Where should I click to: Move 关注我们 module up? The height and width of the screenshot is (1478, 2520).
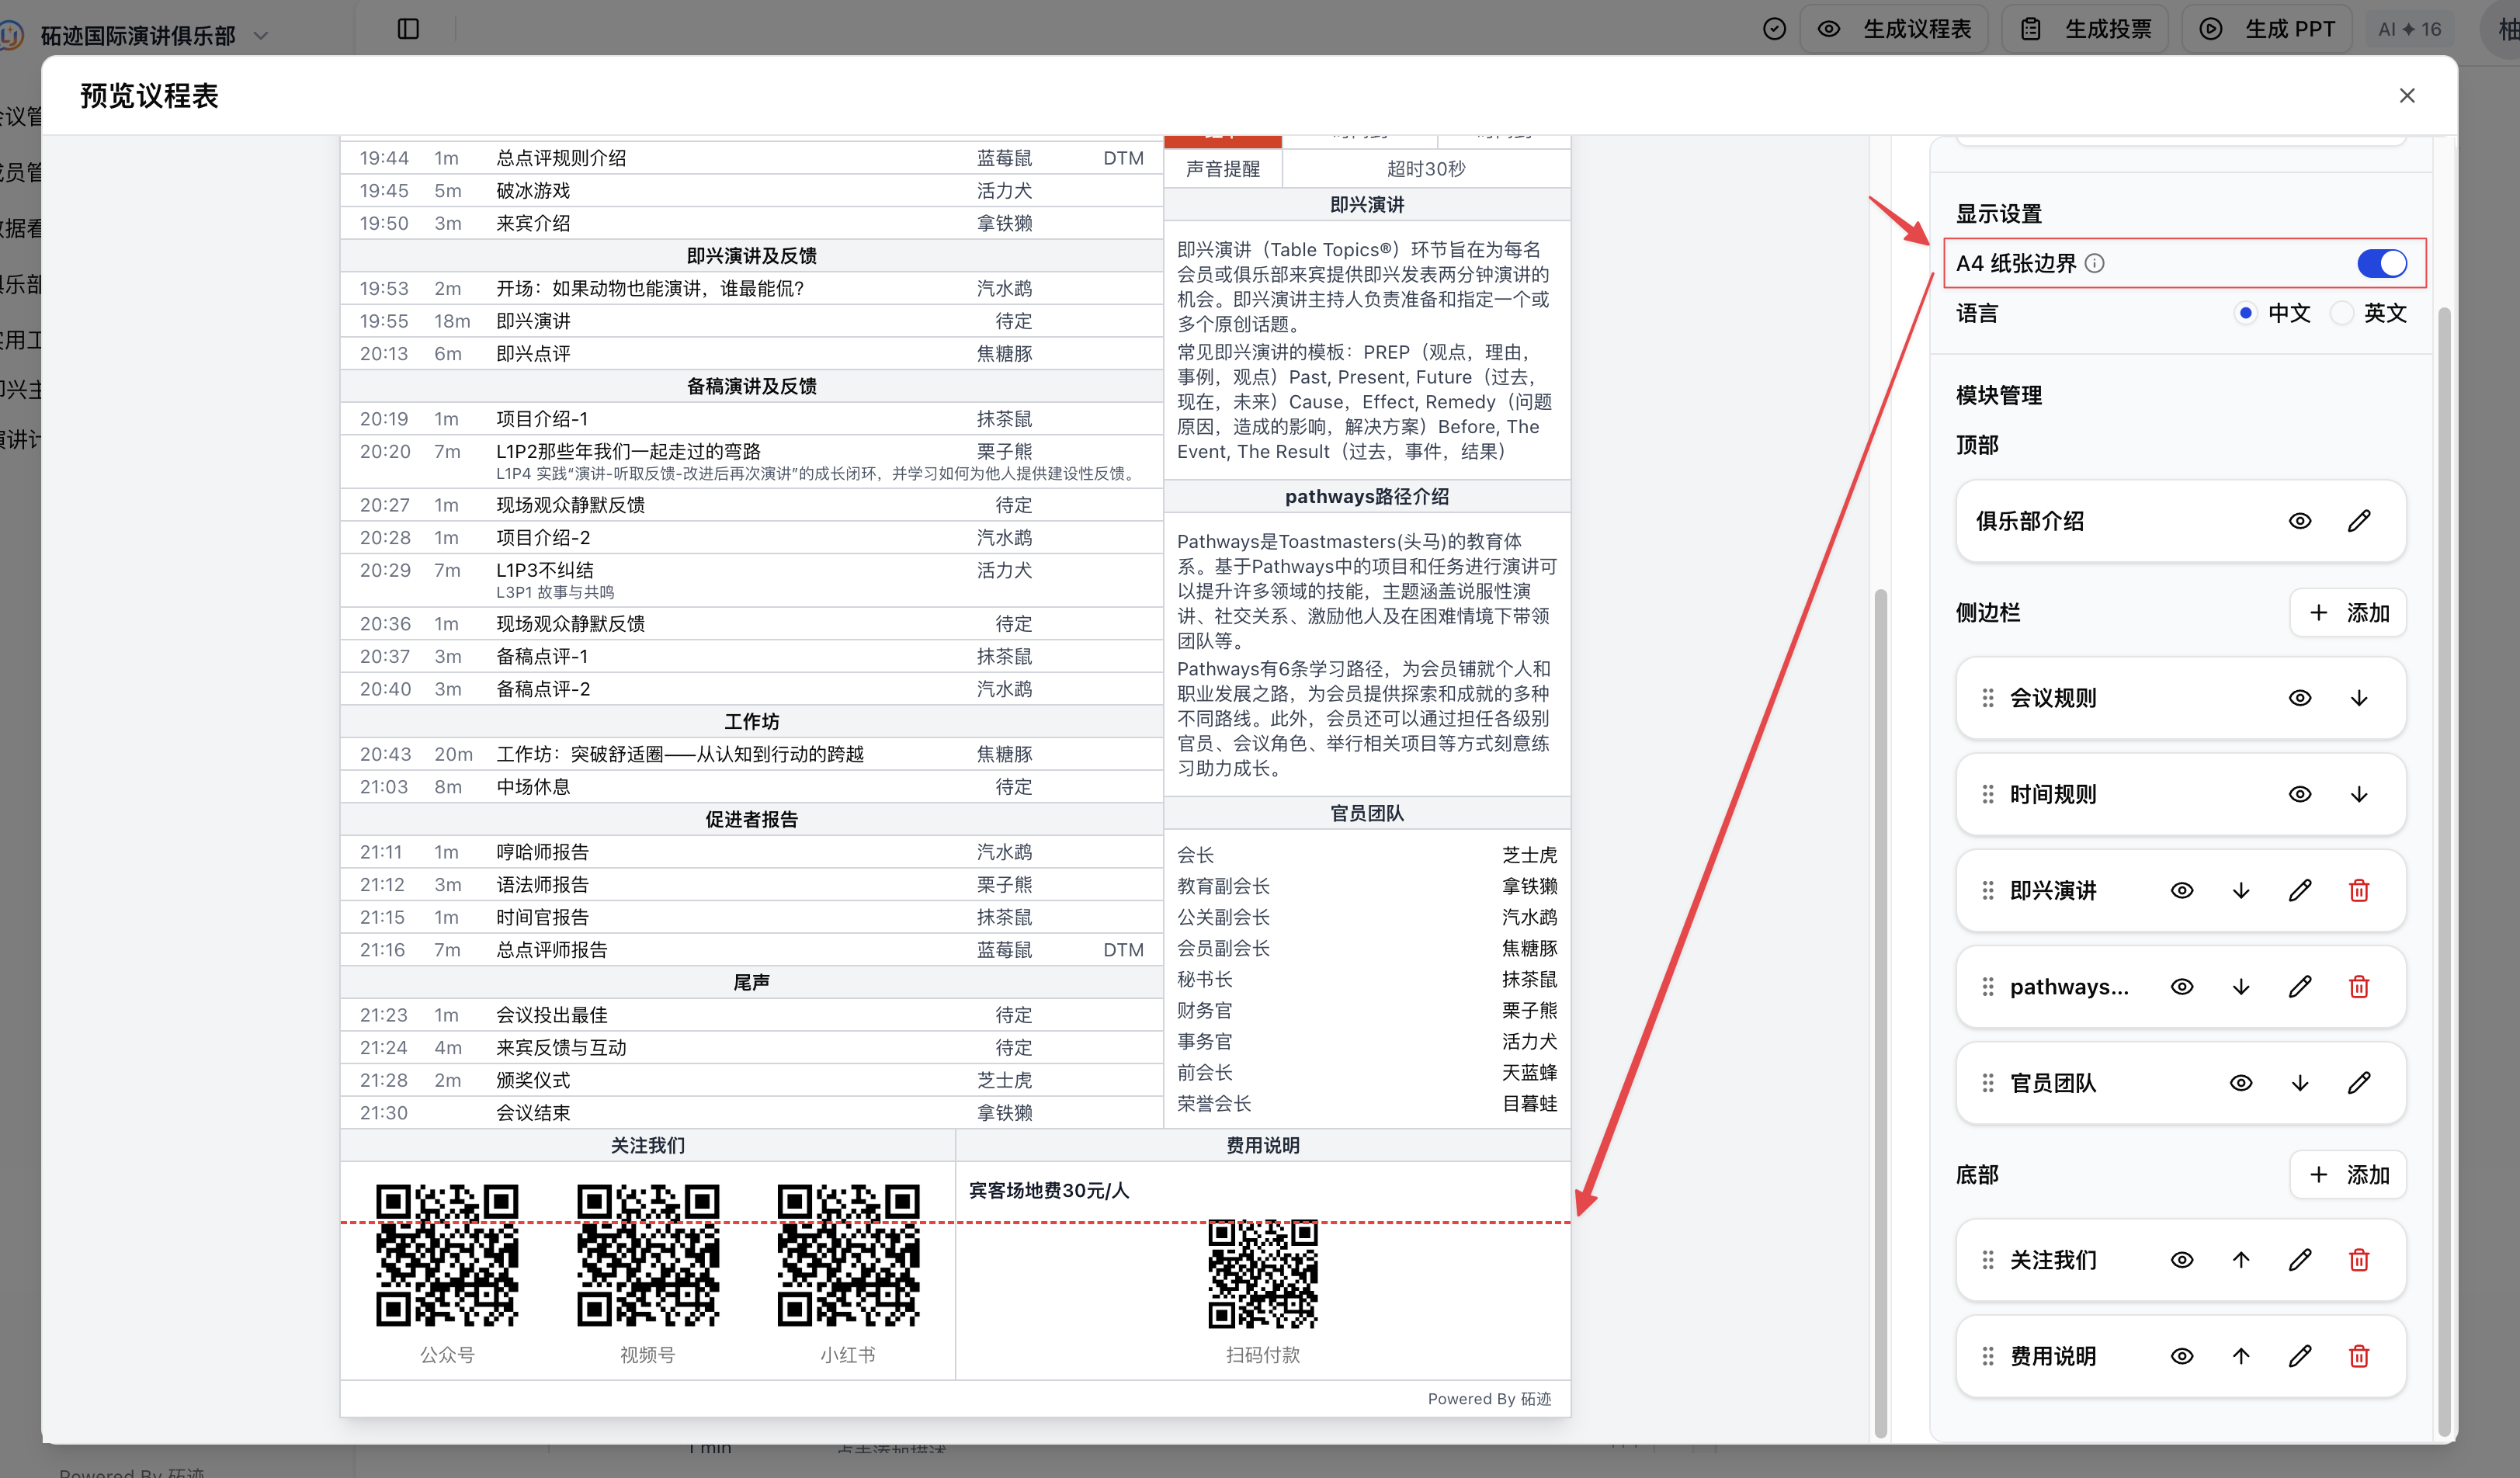[x=2241, y=1260]
